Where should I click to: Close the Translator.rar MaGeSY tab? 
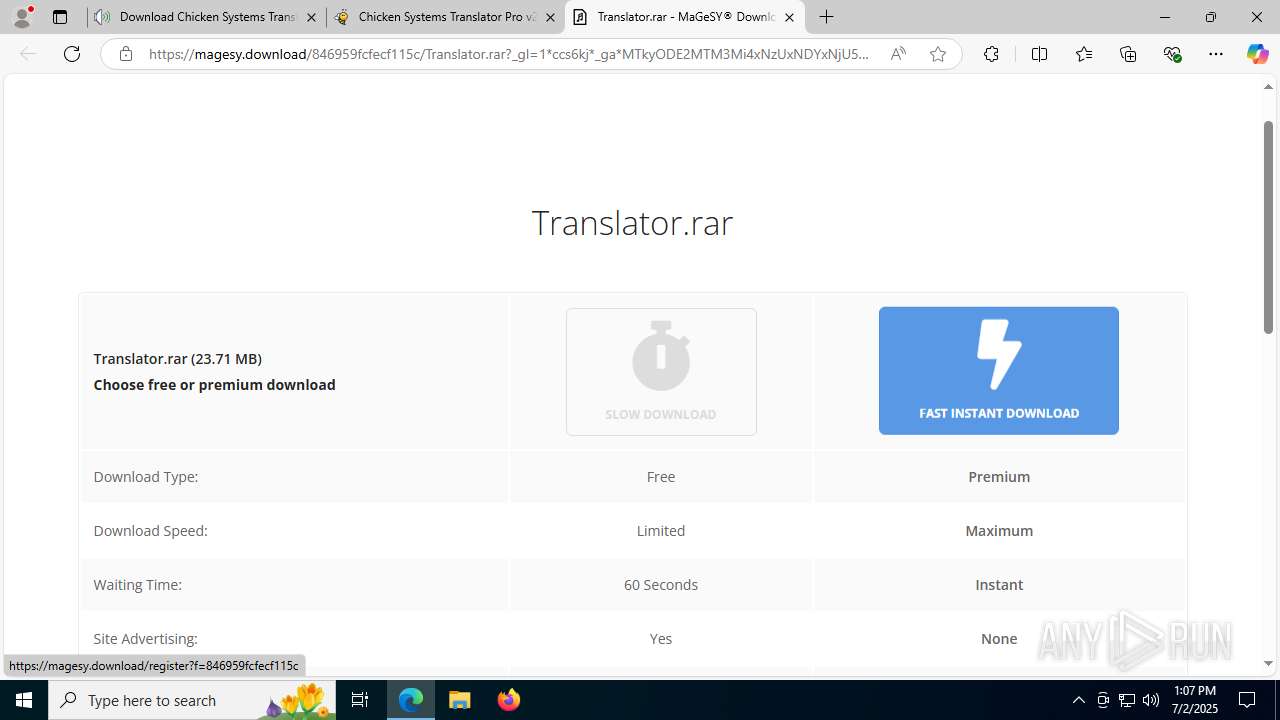pyautogui.click(x=789, y=17)
